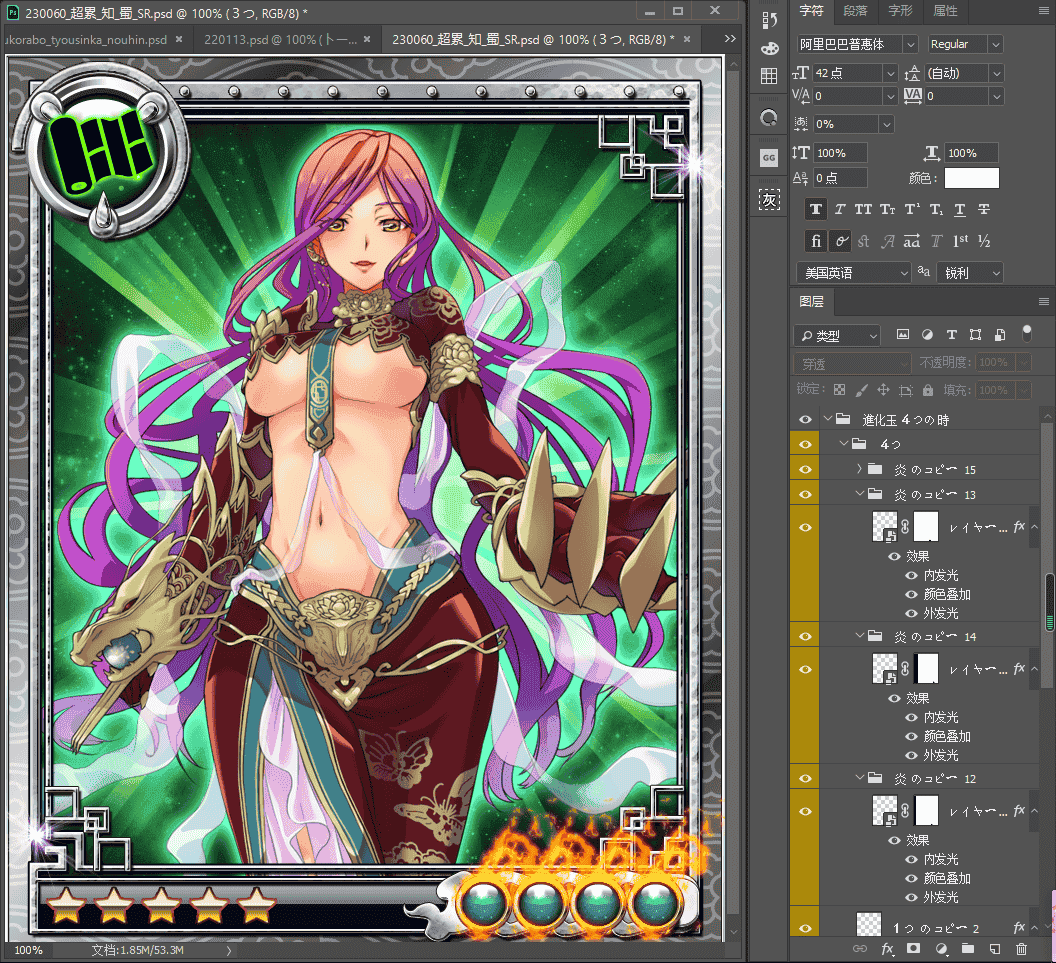Image resolution: width=1056 pixels, height=963 pixels.
Task: Delete layer with trash icon
Action: tap(1022, 949)
